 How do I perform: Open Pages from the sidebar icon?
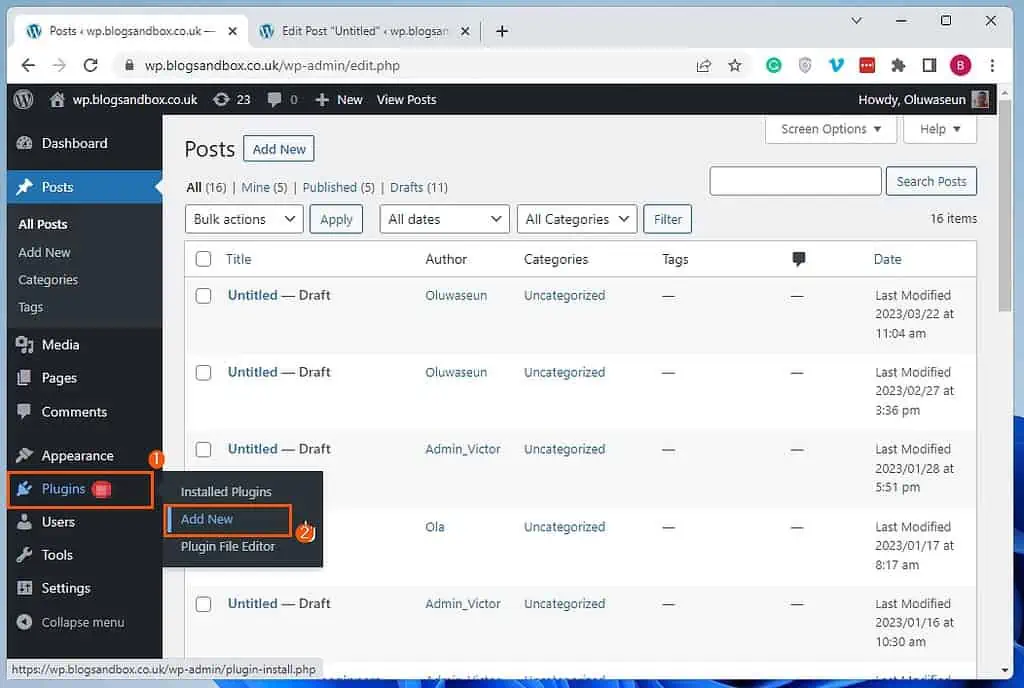coord(24,378)
